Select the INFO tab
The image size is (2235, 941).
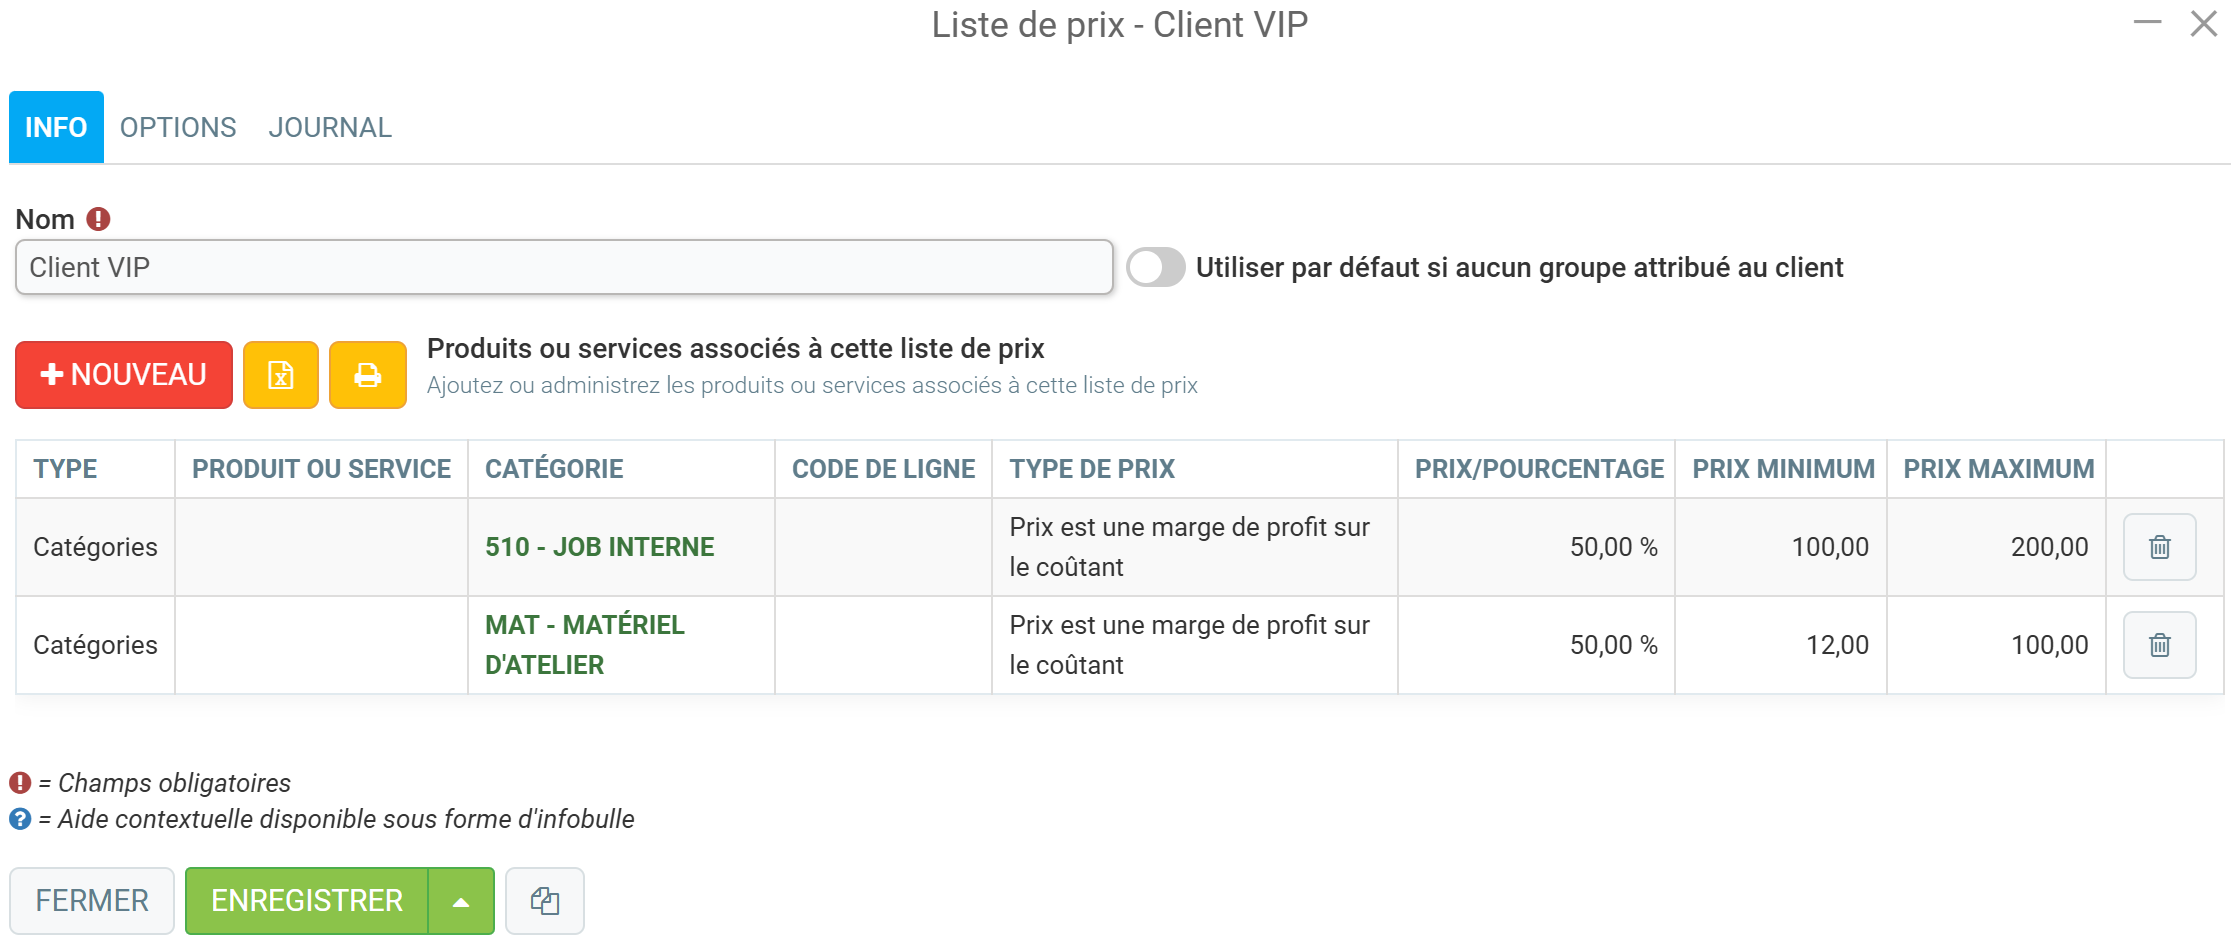[x=56, y=127]
